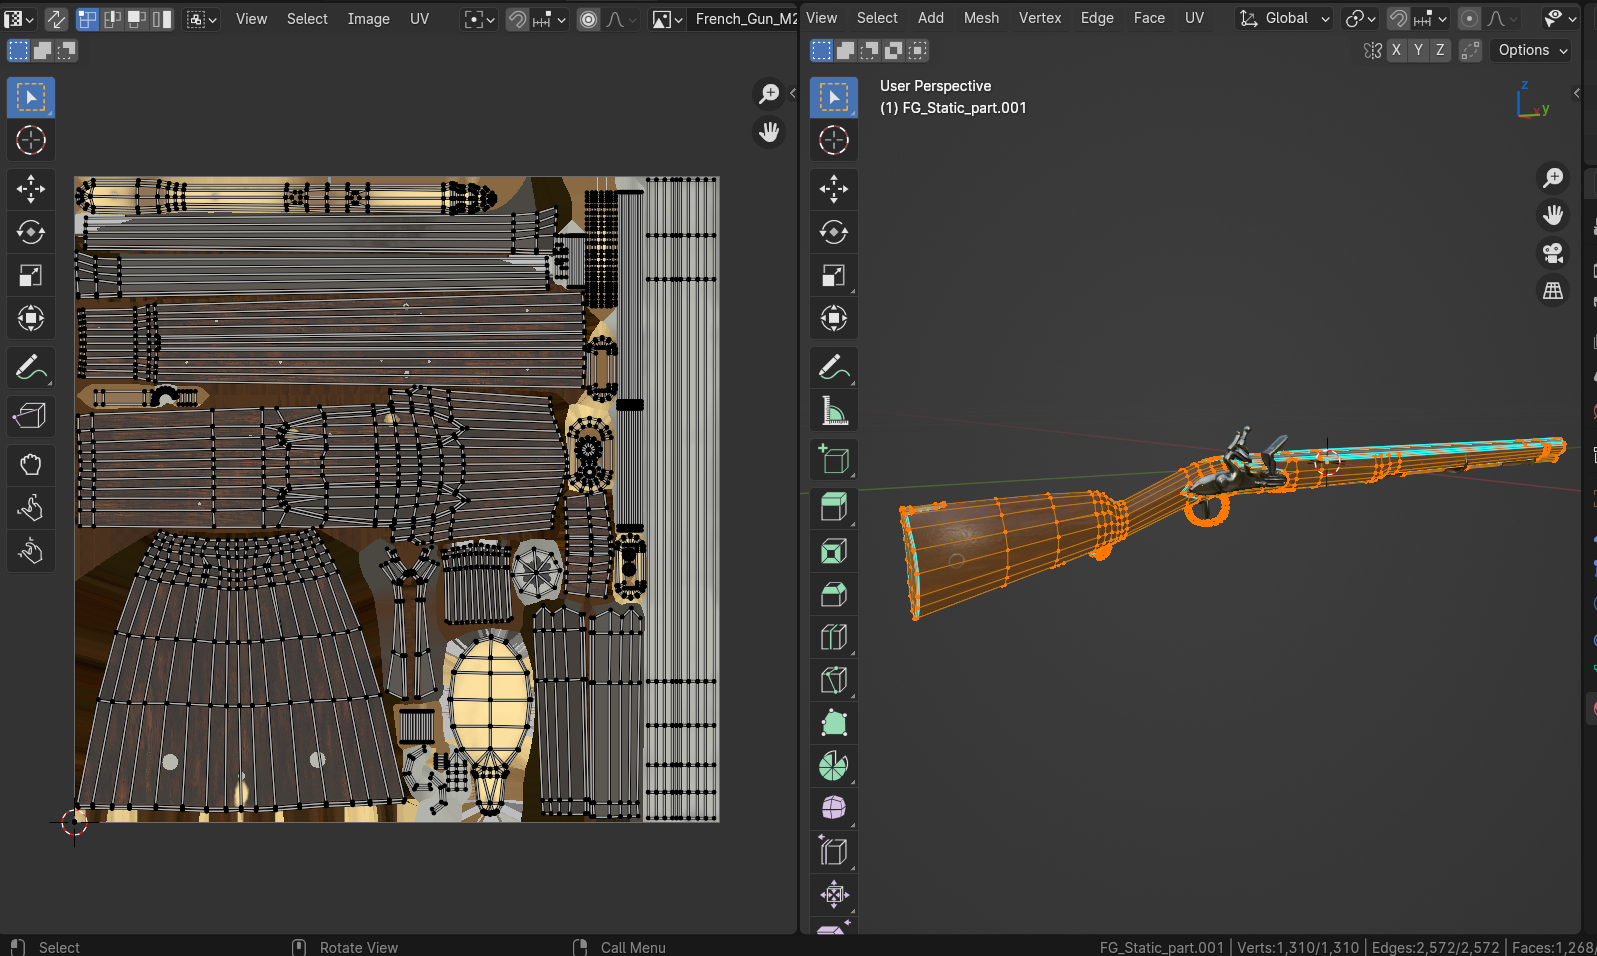The image size is (1597, 956).
Task: Toggle X axis mirror in viewport header
Action: click(1396, 50)
